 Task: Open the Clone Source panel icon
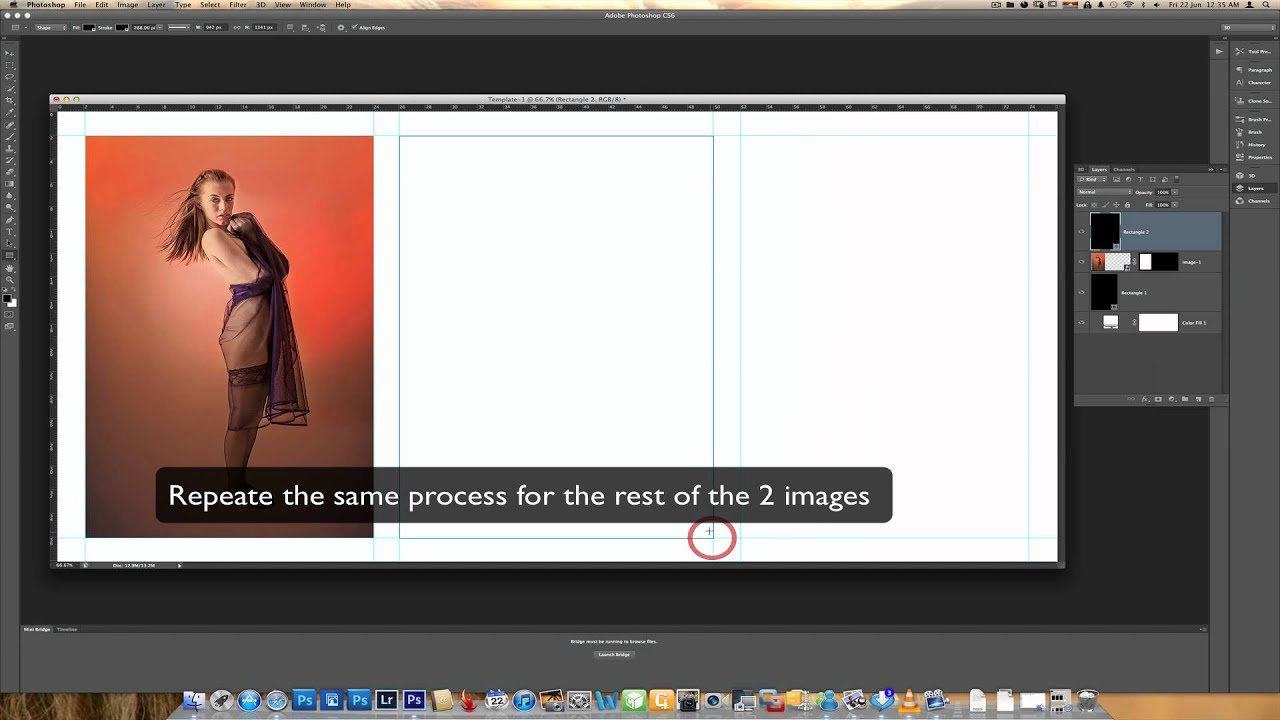[1240, 101]
